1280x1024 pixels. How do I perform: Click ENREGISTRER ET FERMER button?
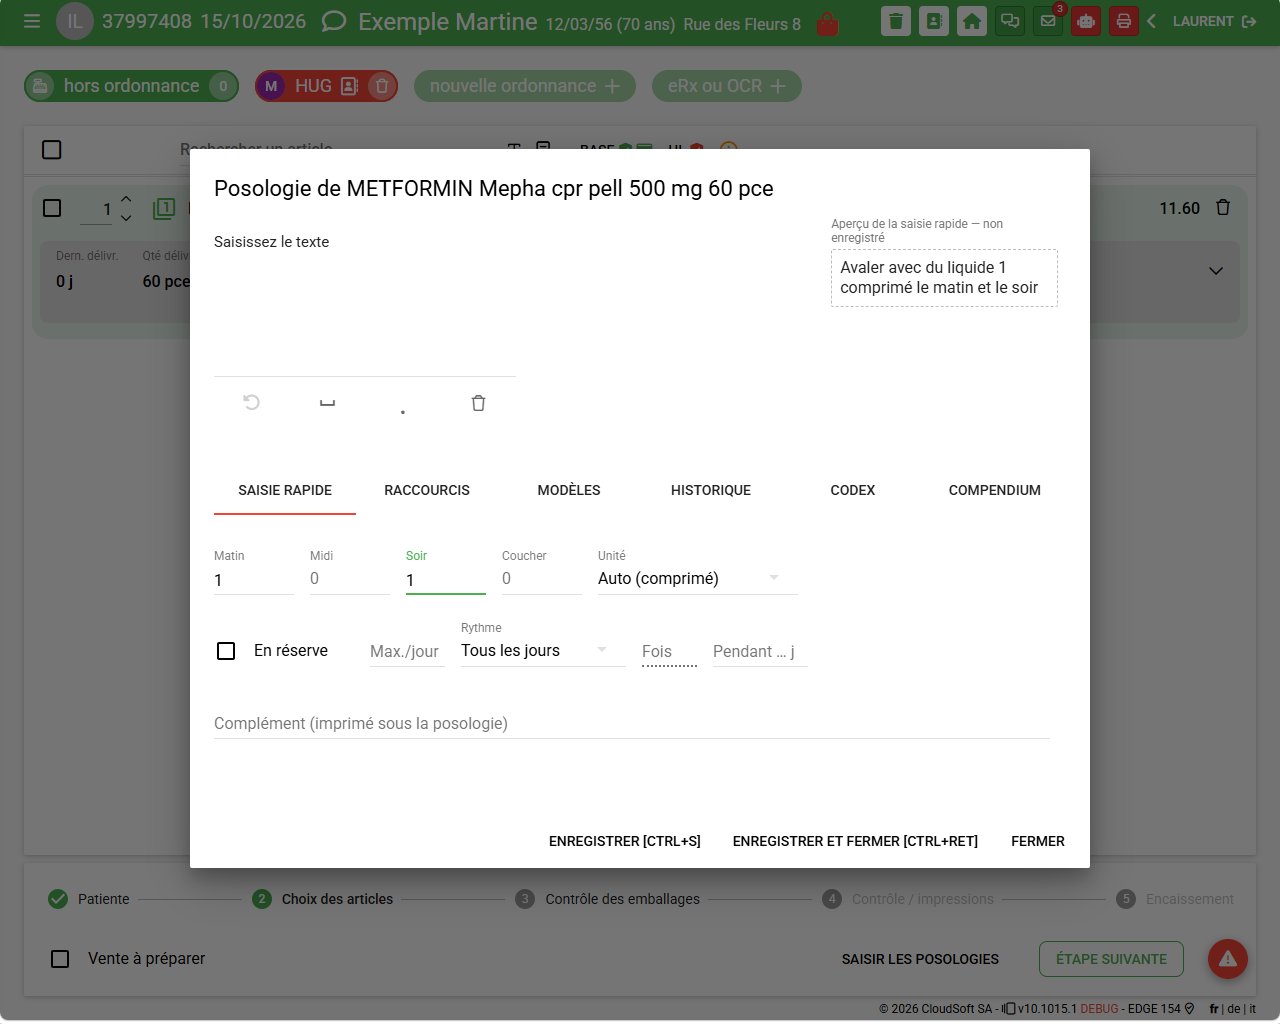coord(855,841)
